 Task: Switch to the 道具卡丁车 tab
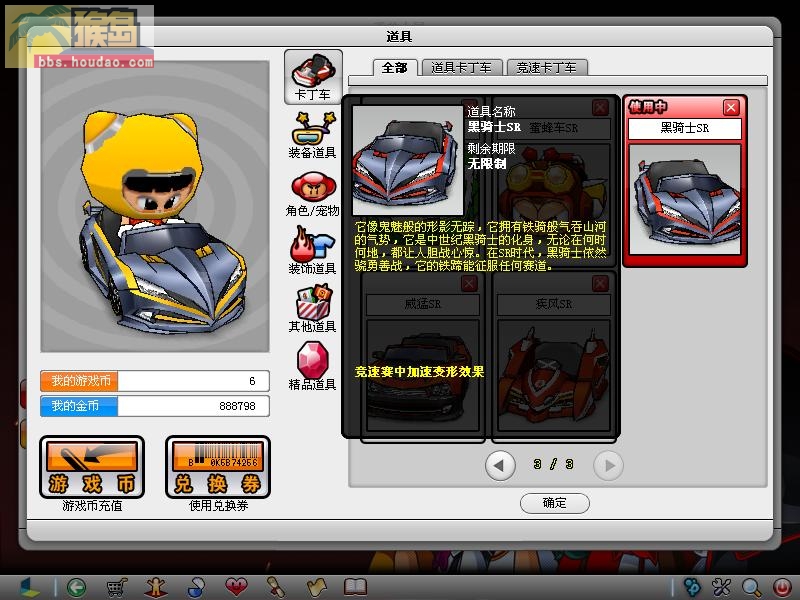(461, 68)
